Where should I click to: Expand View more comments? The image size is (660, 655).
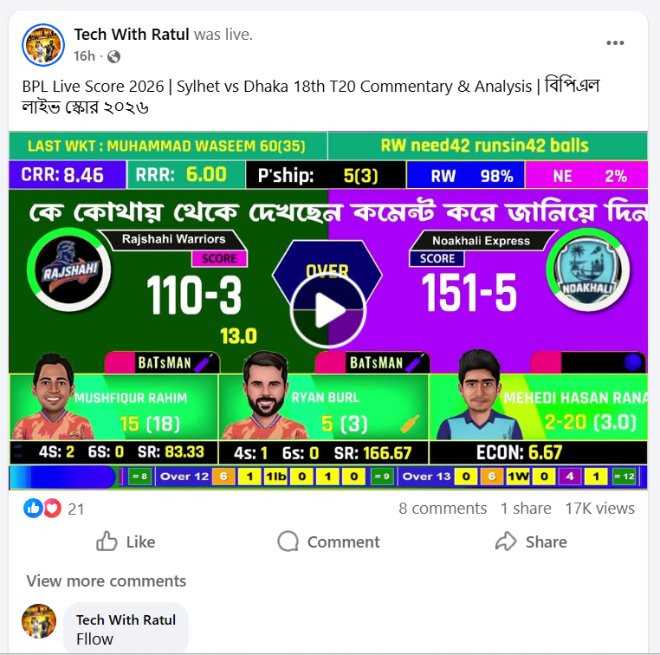106,581
